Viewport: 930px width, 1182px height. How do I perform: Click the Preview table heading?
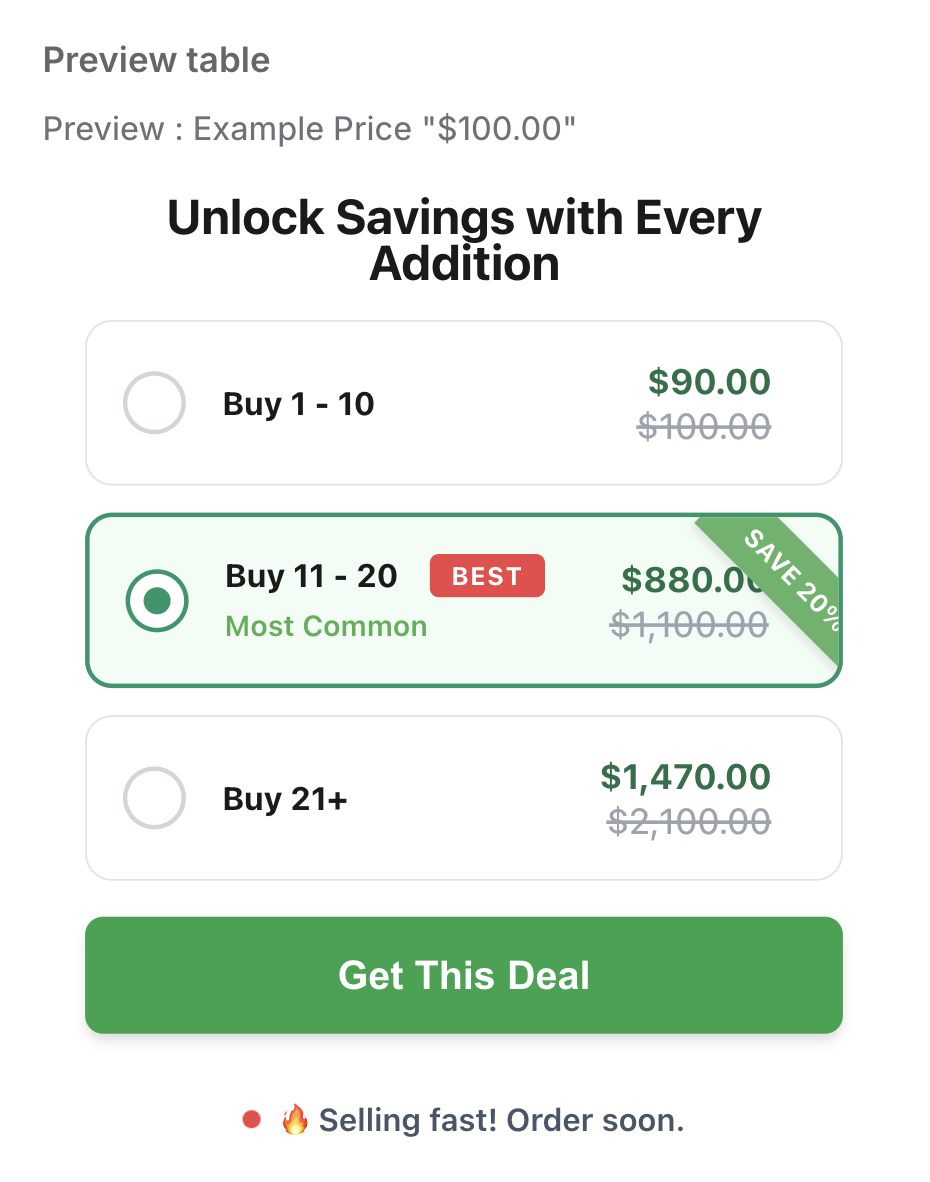[x=157, y=60]
